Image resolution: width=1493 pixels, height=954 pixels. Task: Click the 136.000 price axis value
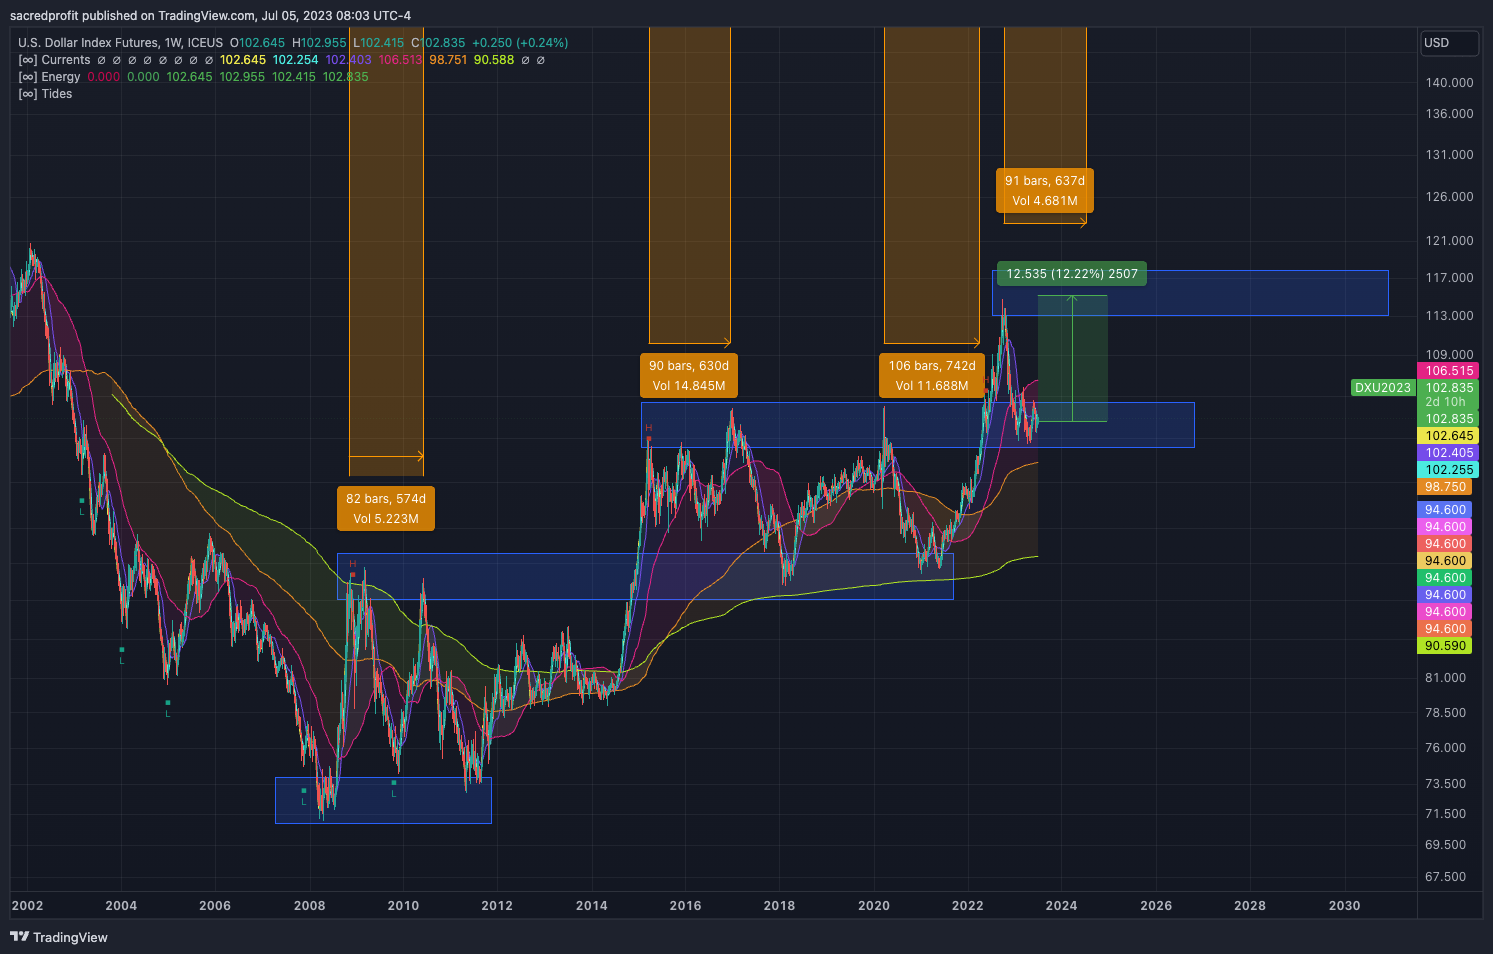(x=1449, y=114)
